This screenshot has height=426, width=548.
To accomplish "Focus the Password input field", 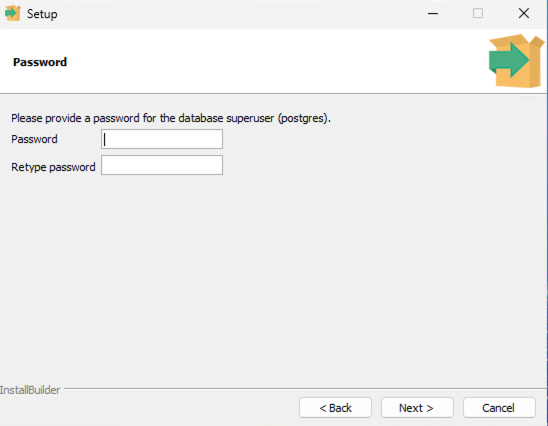I will (162, 139).
